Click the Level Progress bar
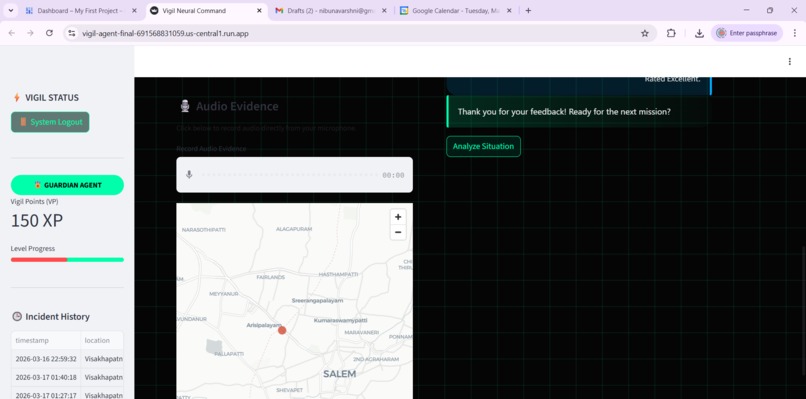This screenshot has width=806, height=399. tap(67, 260)
